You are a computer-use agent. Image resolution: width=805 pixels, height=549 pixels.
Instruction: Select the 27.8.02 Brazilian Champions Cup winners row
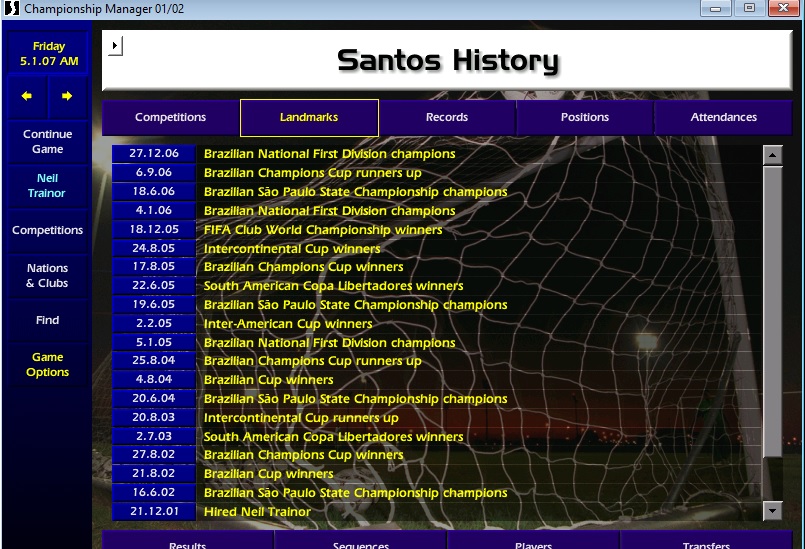(436, 455)
